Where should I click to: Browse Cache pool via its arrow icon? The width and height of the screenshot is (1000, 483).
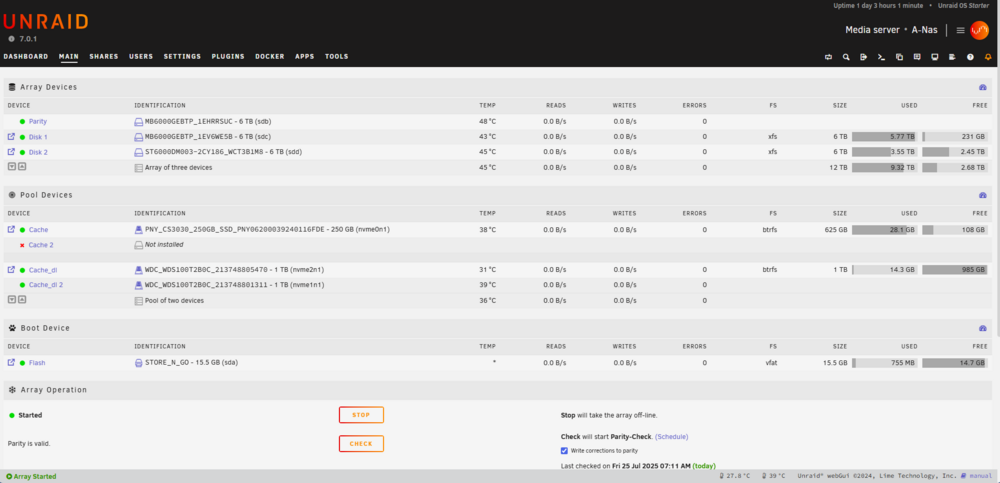(11, 229)
